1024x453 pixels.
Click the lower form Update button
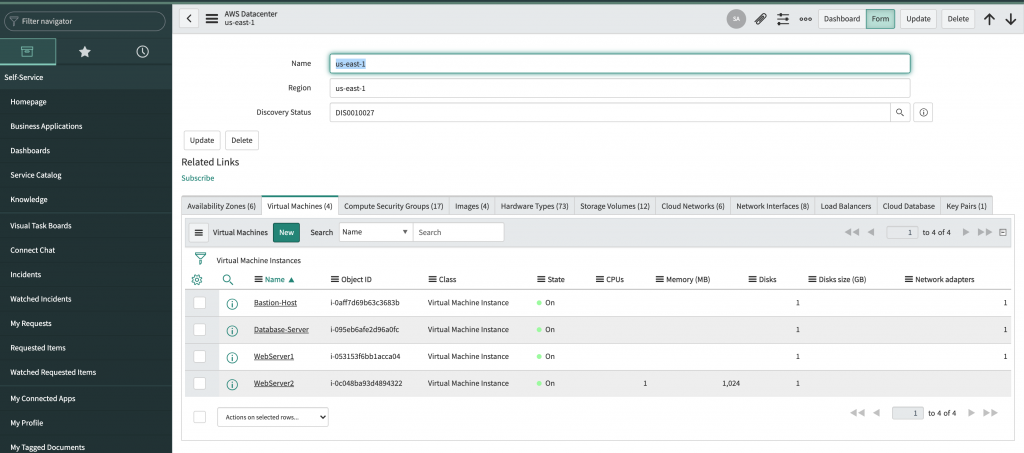point(202,140)
